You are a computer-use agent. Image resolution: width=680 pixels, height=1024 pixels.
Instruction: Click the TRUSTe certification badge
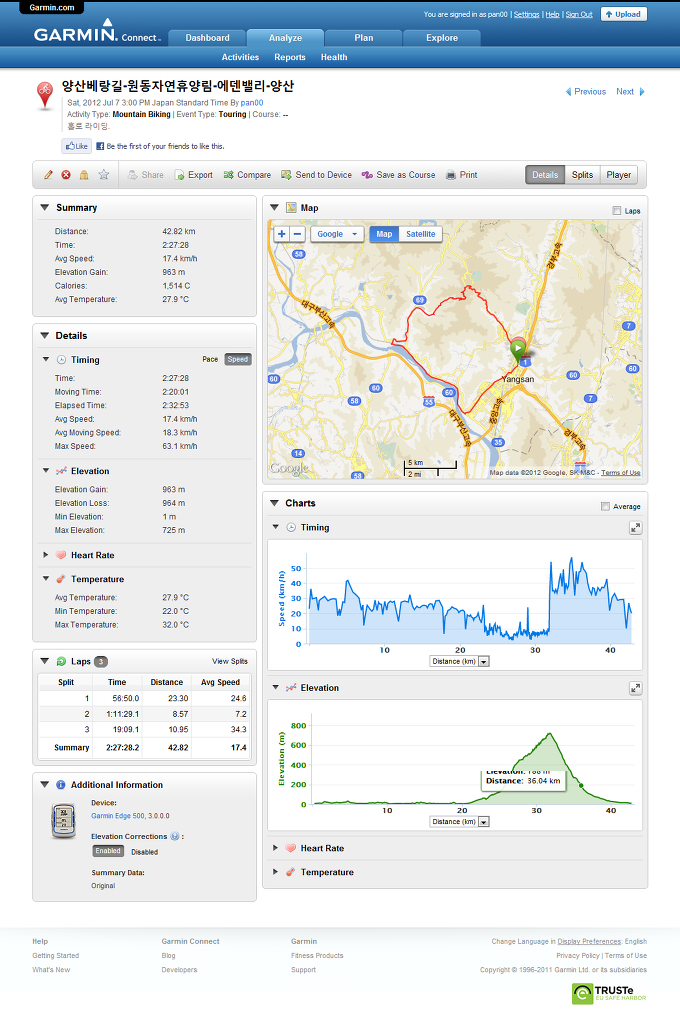[x=609, y=994]
